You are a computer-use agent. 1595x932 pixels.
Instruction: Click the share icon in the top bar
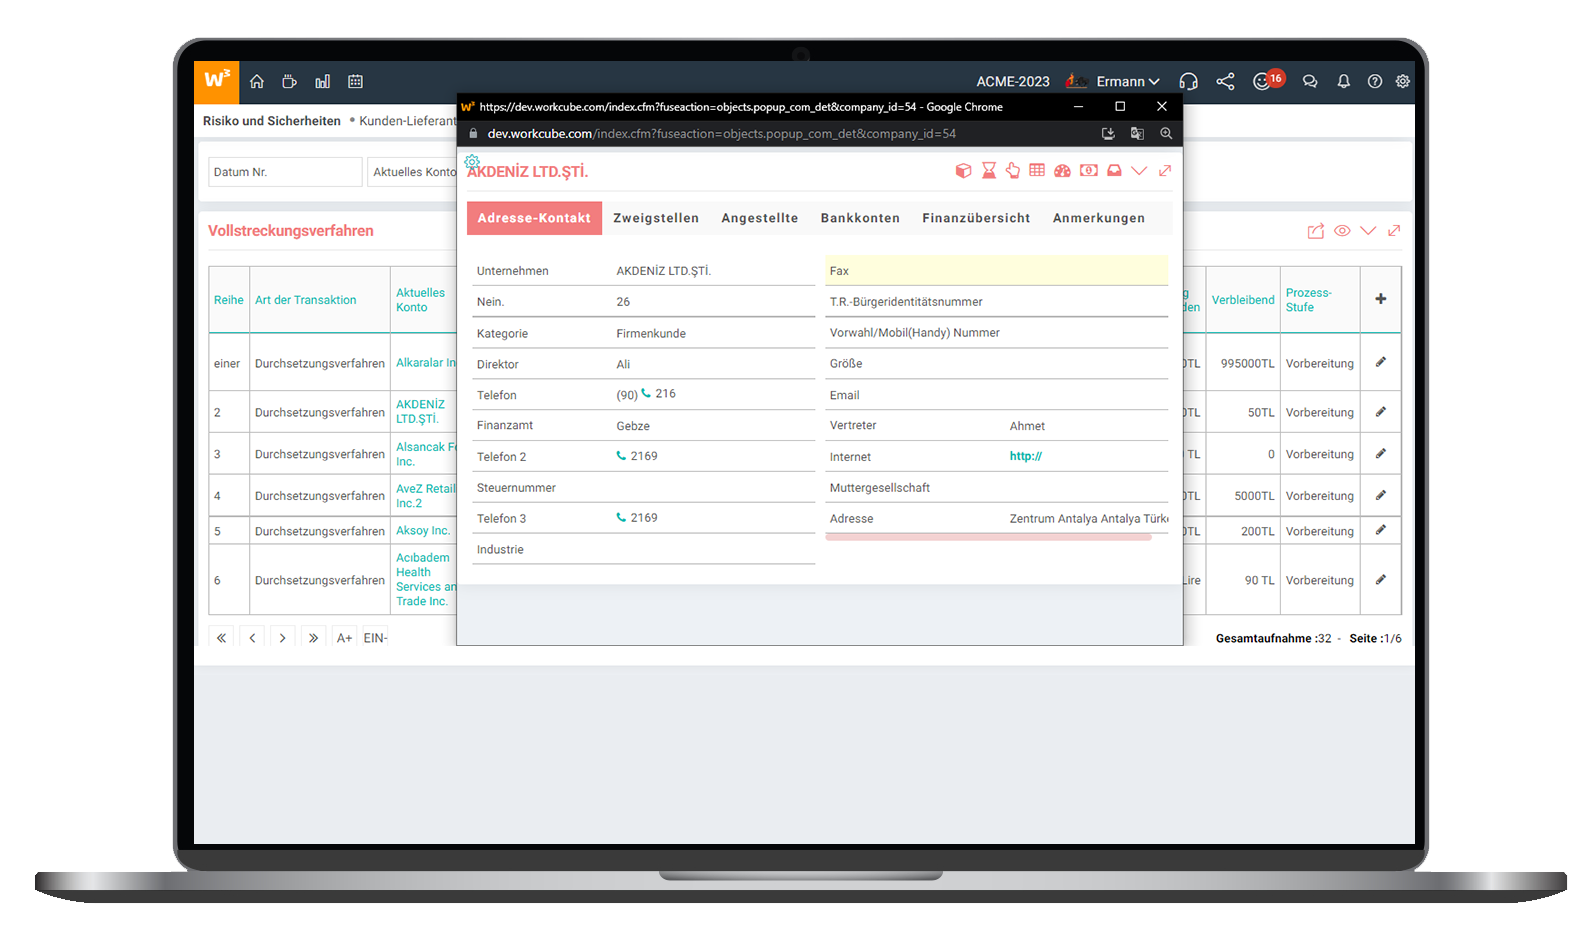1225,82
